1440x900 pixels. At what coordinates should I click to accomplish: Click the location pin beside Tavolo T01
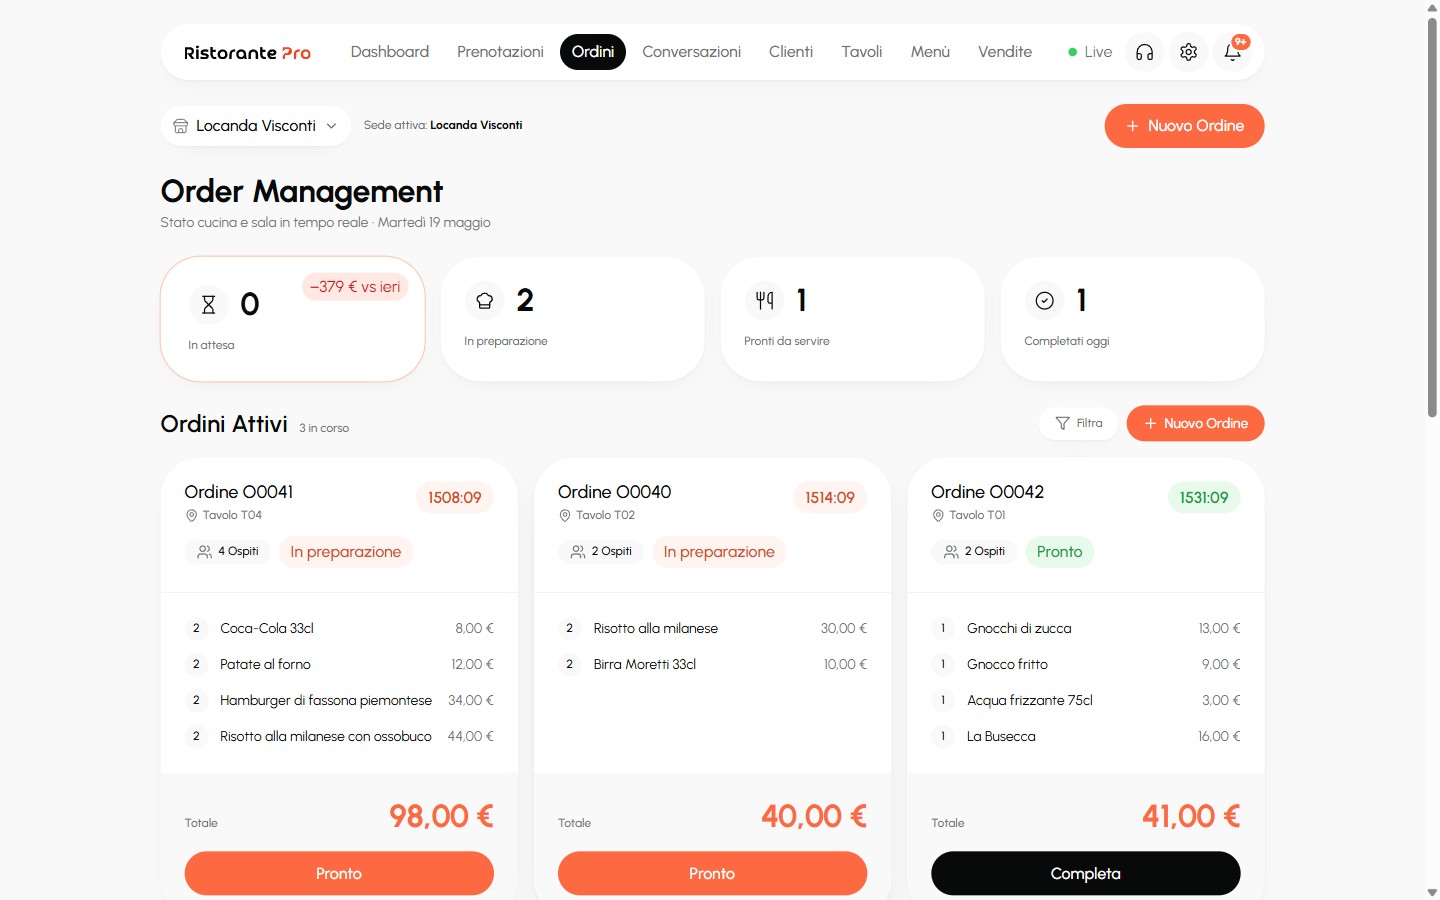(x=938, y=516)
